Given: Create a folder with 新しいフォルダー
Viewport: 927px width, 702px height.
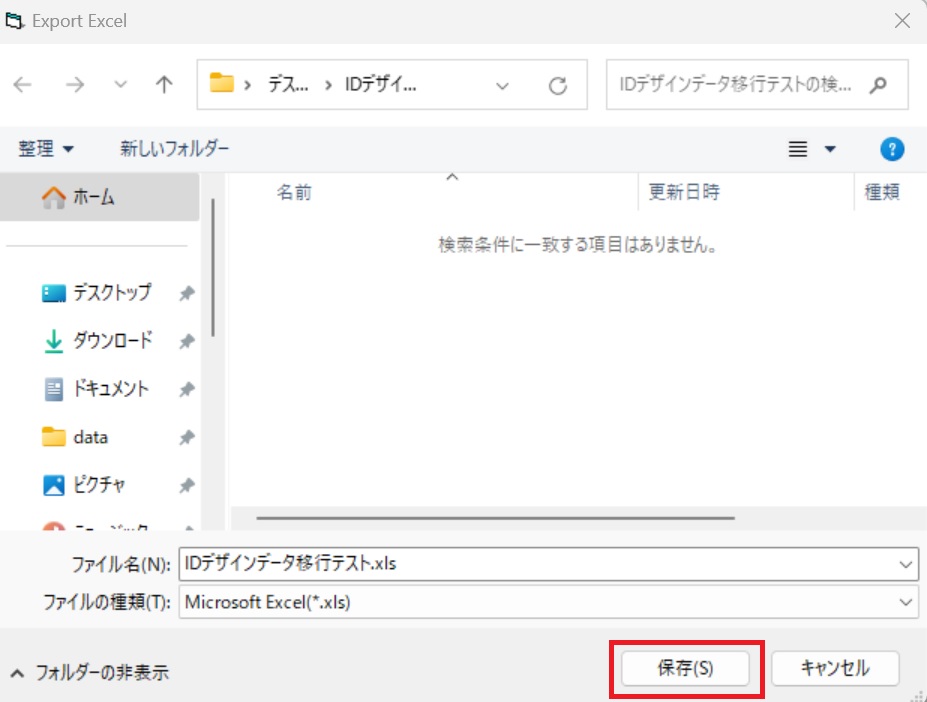Looking at the screenshot, I should click(x=173, y=148).
